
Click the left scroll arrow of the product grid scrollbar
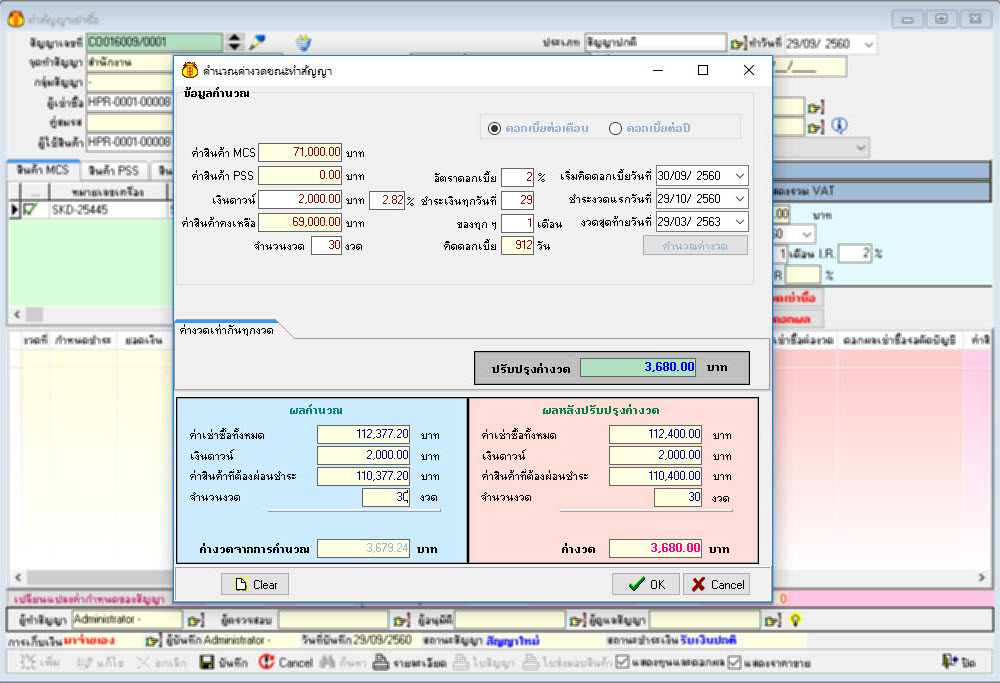17,314
